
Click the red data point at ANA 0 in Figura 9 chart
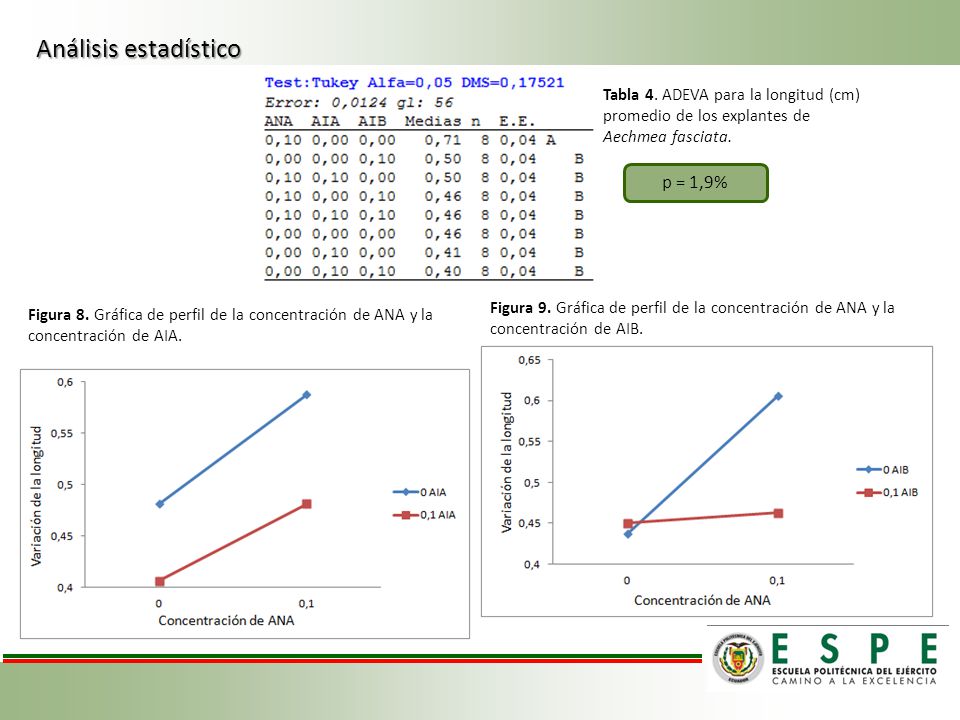click(x=628, y=523)
